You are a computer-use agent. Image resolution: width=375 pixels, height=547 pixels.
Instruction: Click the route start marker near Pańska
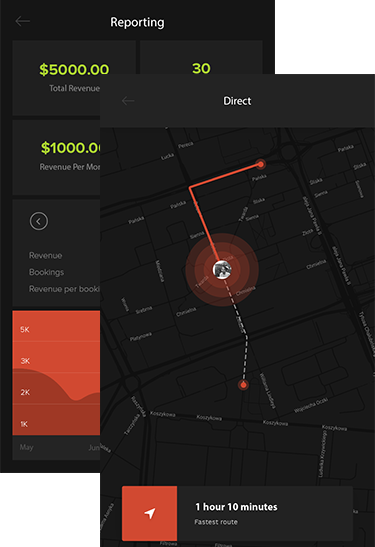click(x=260, y=164)
